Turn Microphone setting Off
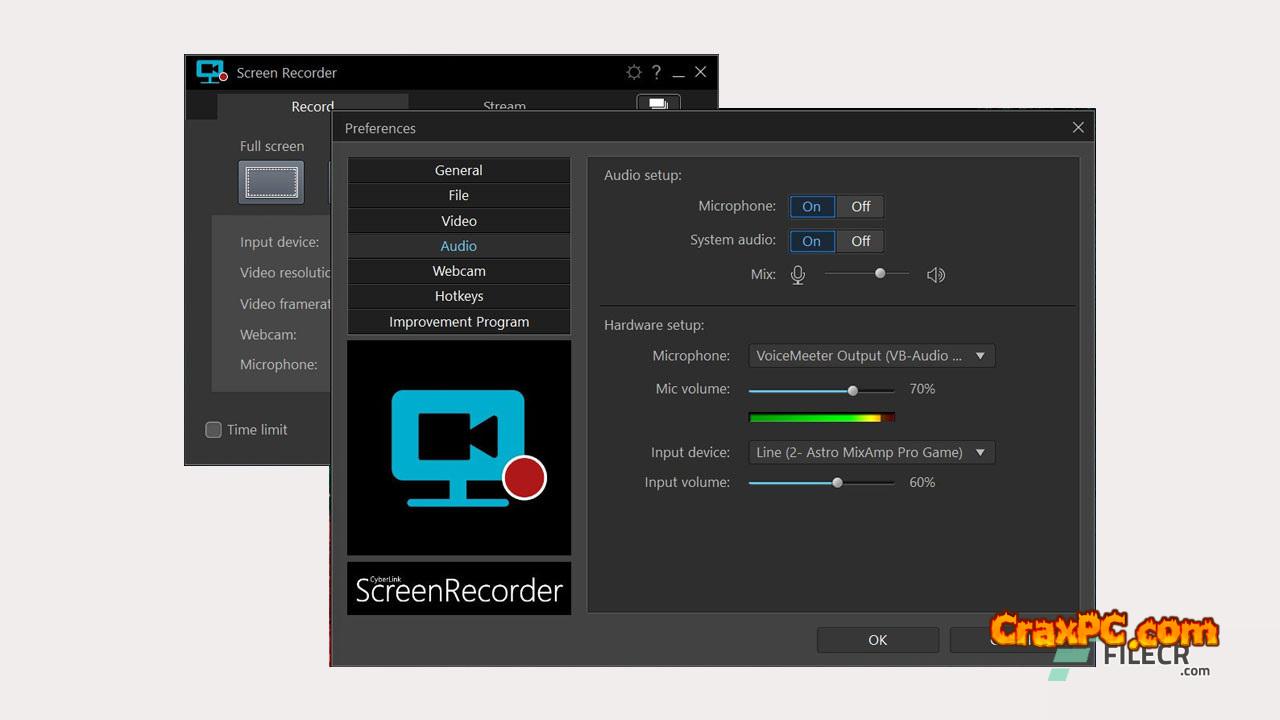The width and height of the screenshot is (1280, 720). click(x=860, y=206)
